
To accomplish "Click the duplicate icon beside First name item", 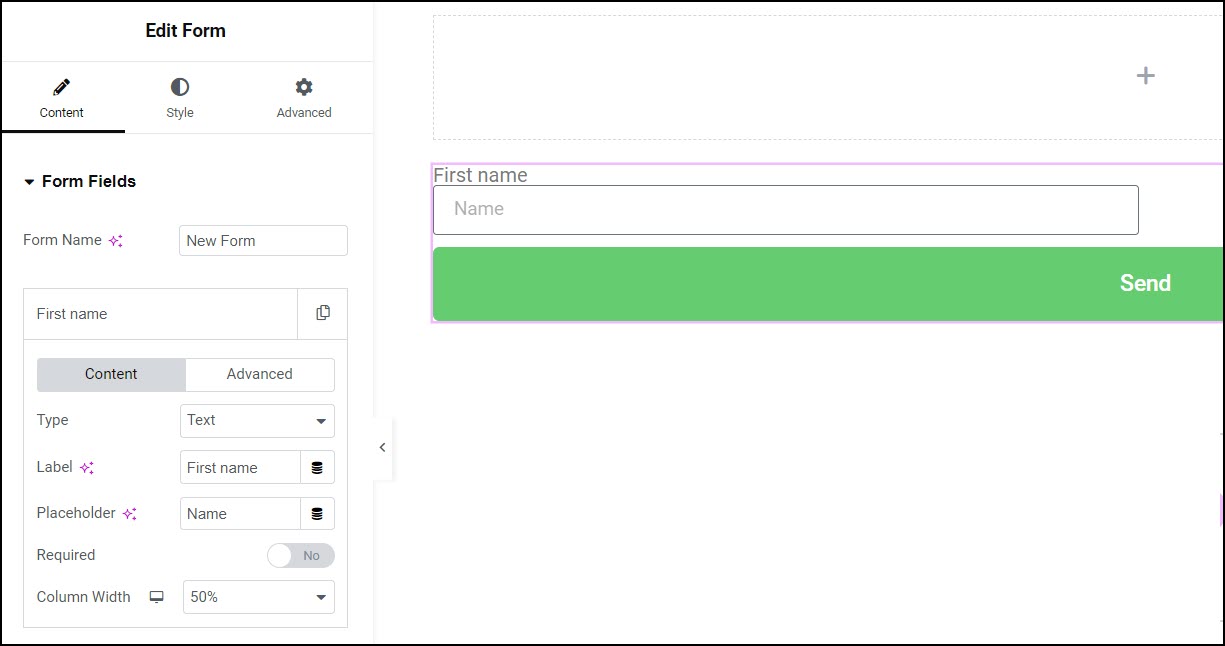I will click(x=323, y=313).
